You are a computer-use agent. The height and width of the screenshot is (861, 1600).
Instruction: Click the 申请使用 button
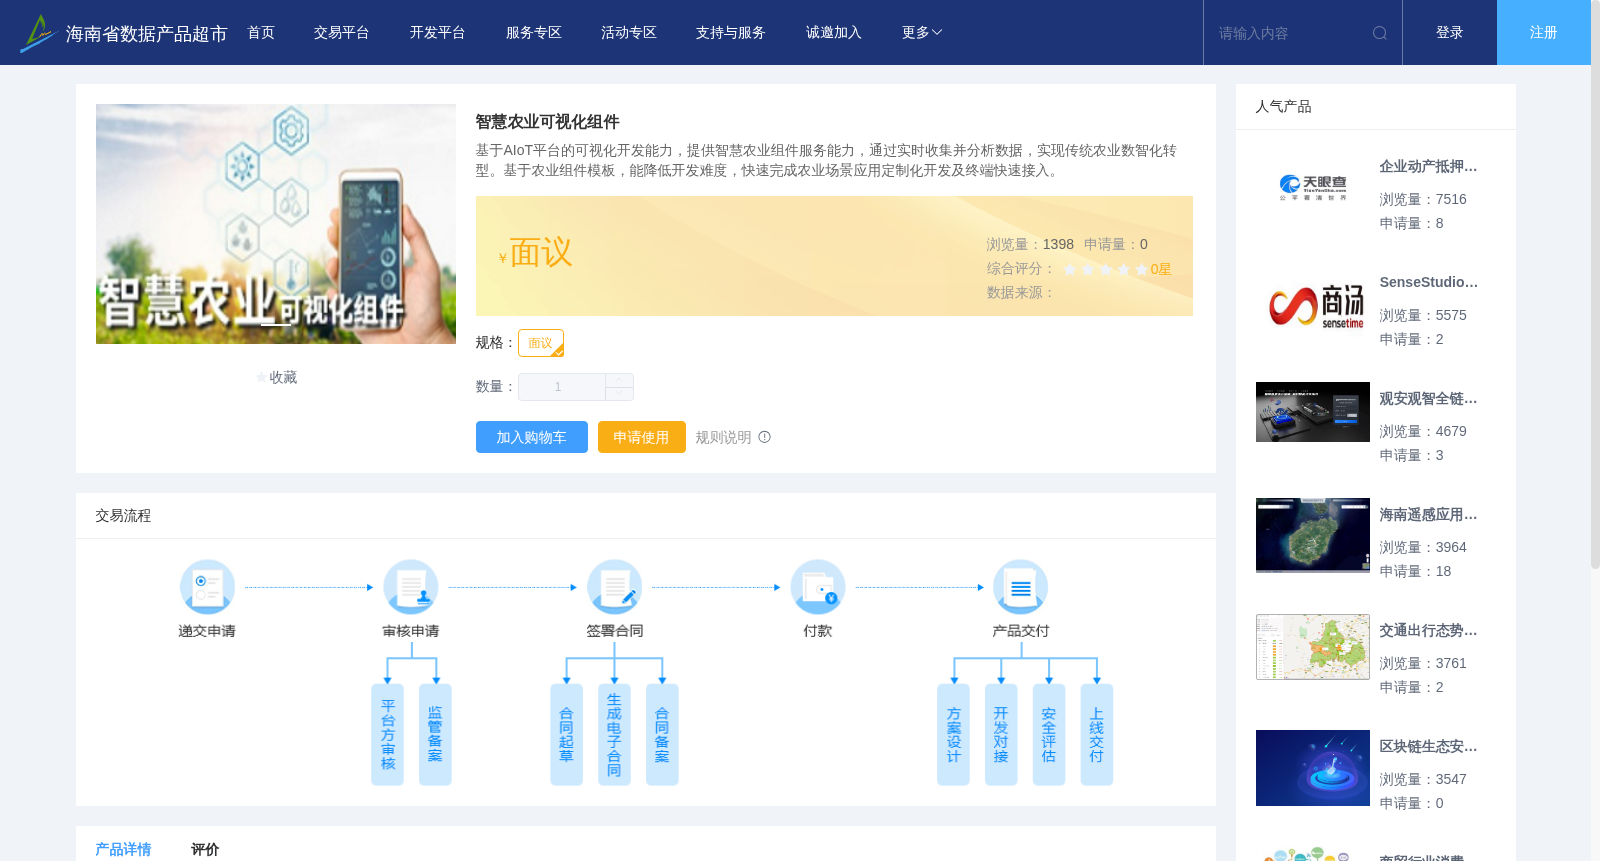click(x=642, y=437)
